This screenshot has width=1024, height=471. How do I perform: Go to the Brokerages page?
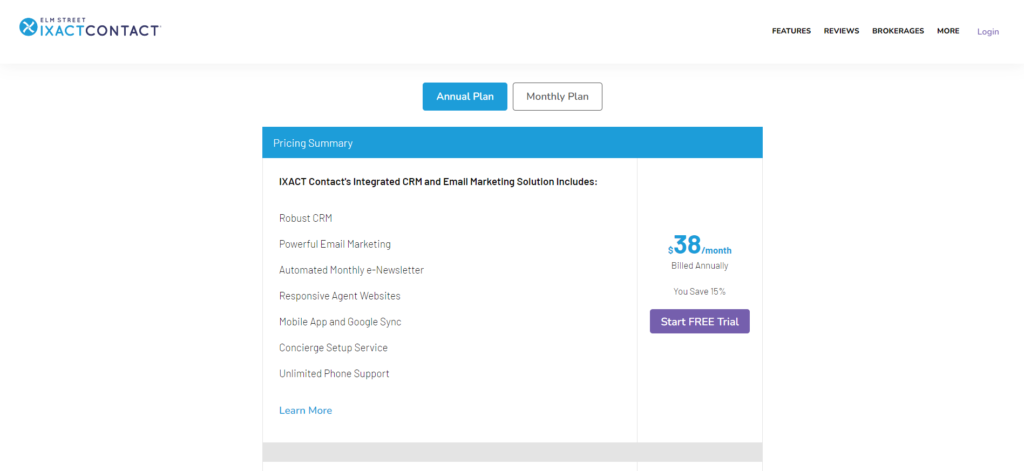898,31
